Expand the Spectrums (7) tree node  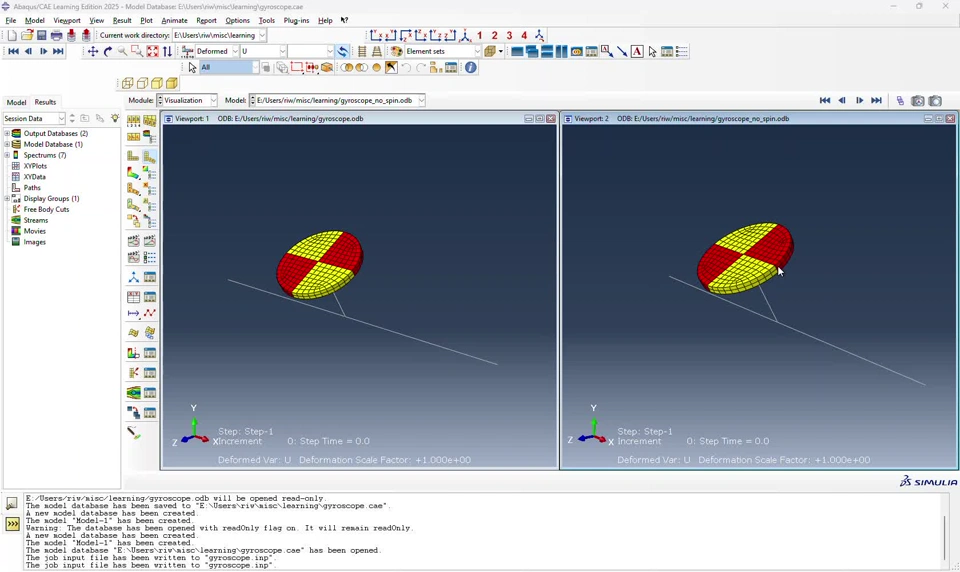click(x=7, y=156)
